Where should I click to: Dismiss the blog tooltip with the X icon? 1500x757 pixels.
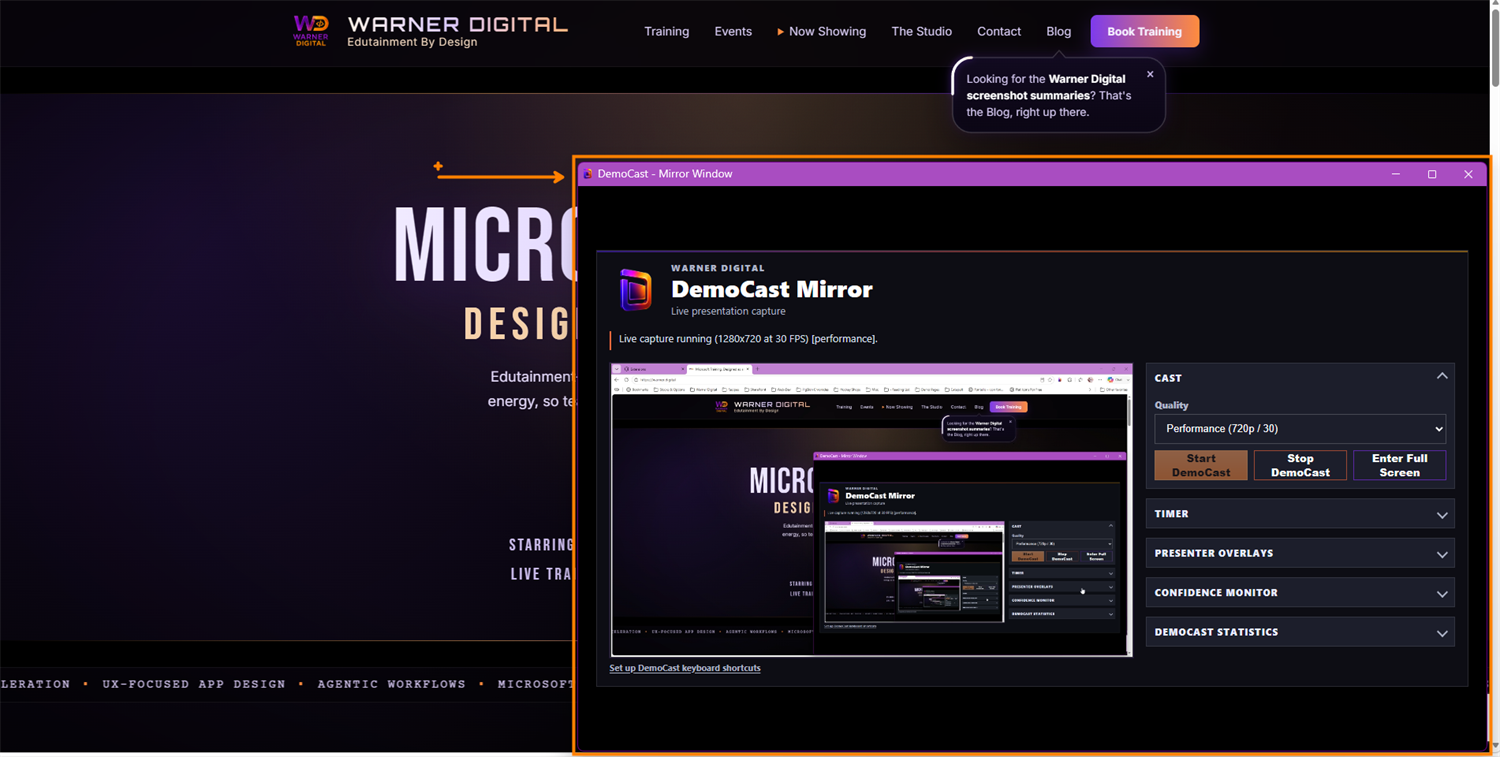point(1150,74)
